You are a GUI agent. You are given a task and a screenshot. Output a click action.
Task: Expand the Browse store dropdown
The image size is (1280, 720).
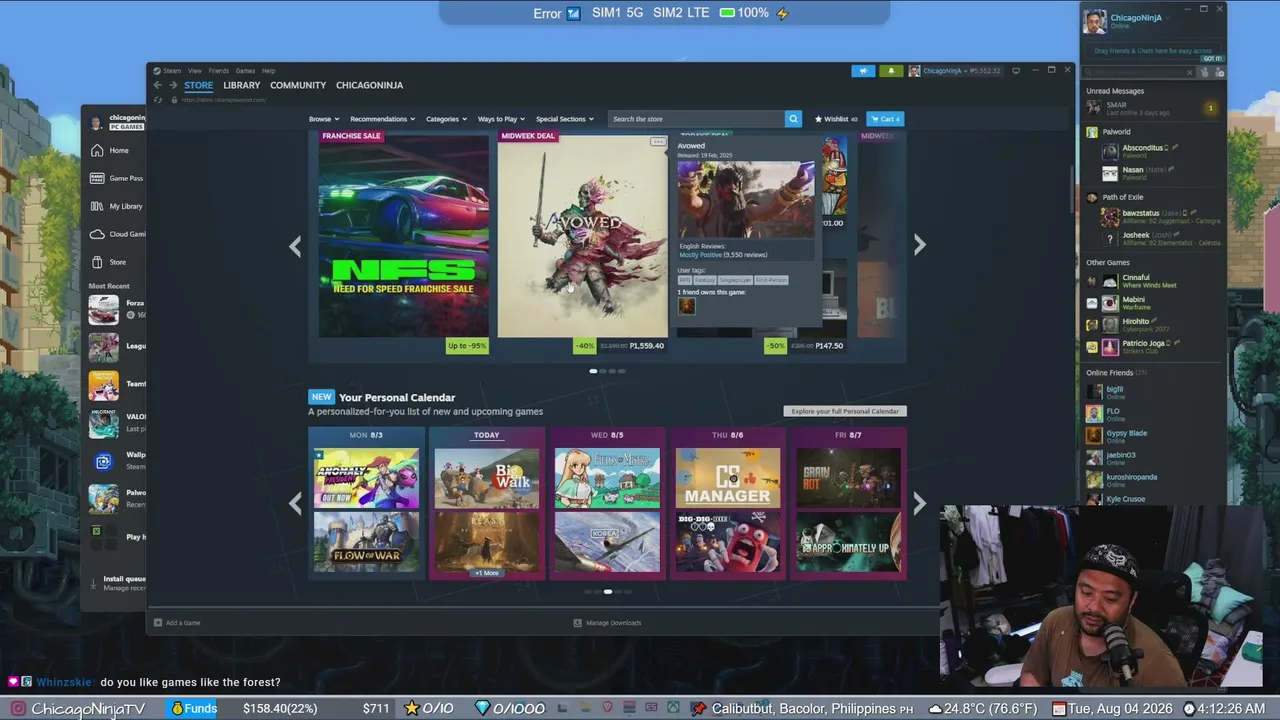tap(323, 119)
